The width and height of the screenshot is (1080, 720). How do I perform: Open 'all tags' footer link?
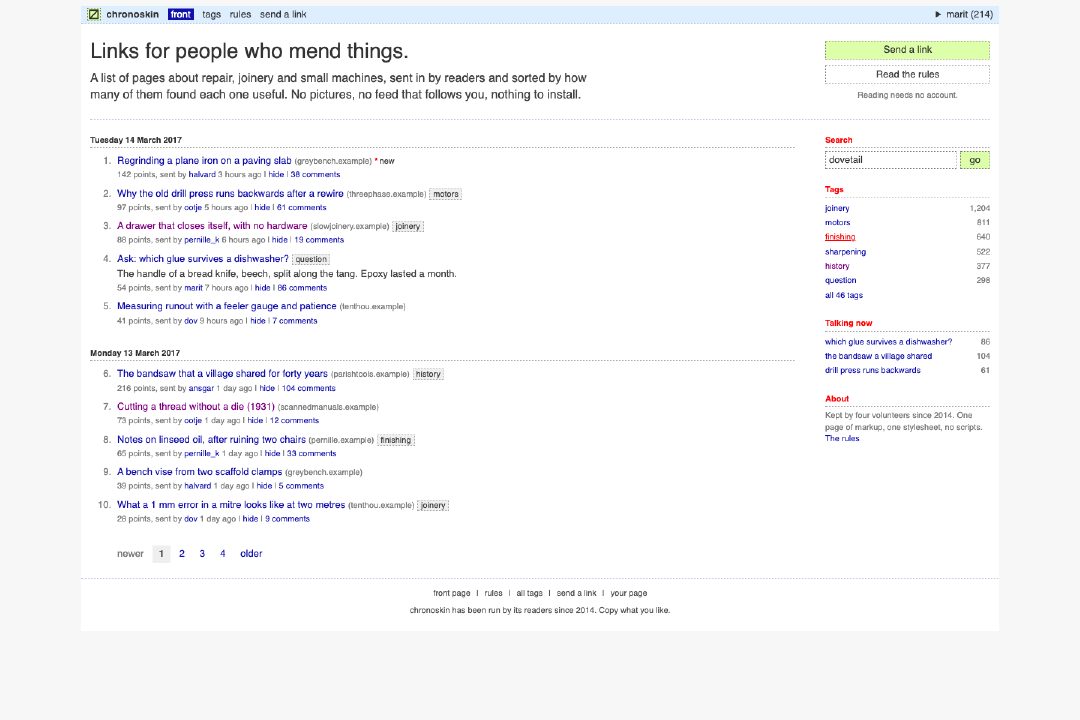click(530, 593)
